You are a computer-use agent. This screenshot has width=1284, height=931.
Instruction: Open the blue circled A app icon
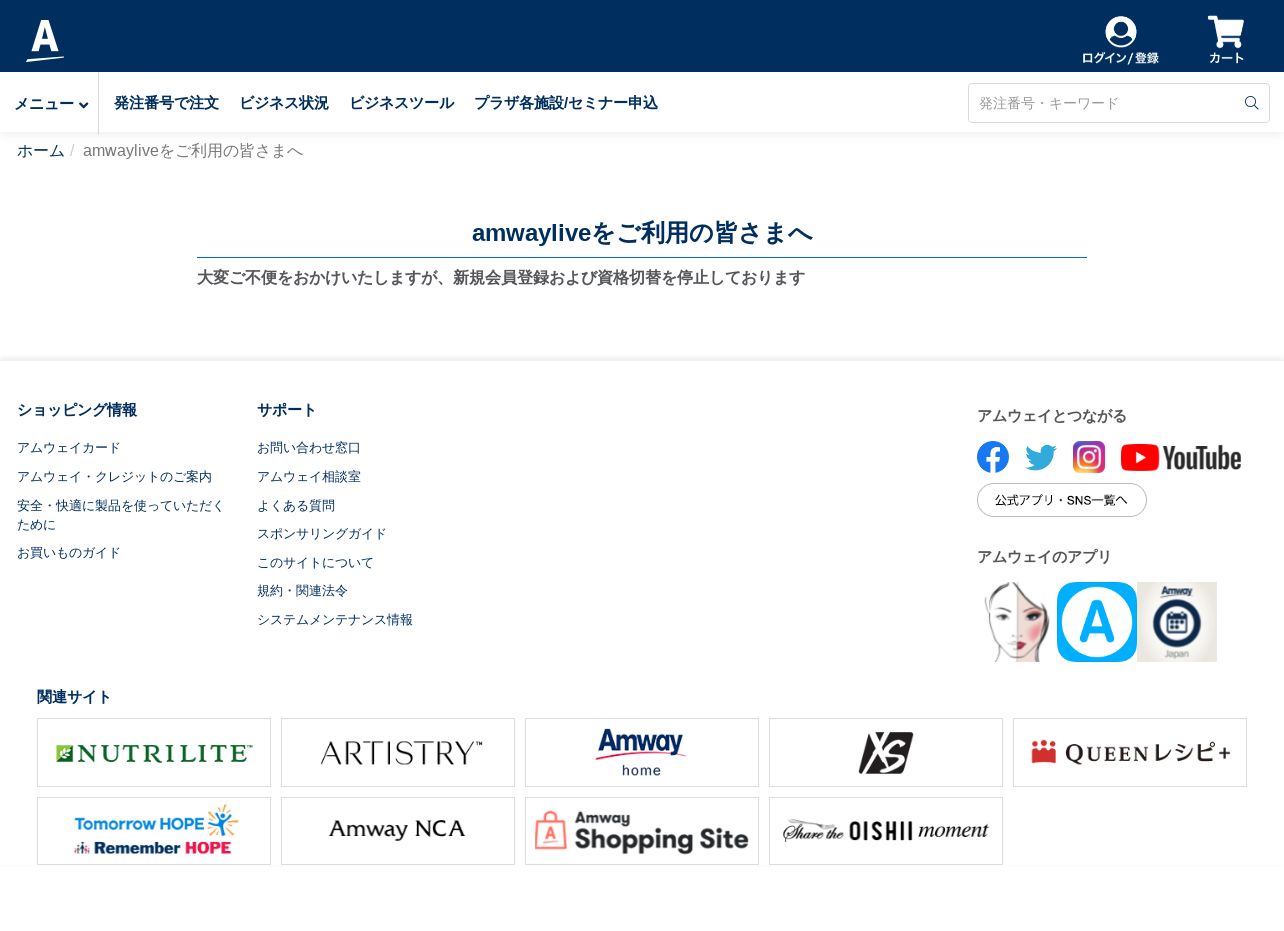[x=1097, y=622]
